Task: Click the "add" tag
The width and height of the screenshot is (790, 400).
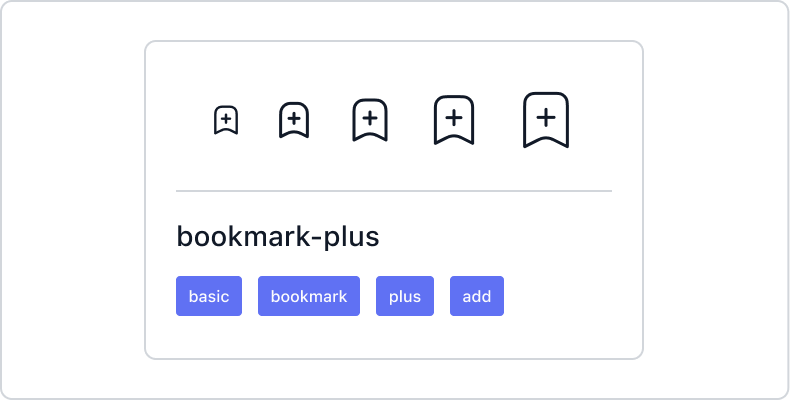Action: [x=477, y=296]
